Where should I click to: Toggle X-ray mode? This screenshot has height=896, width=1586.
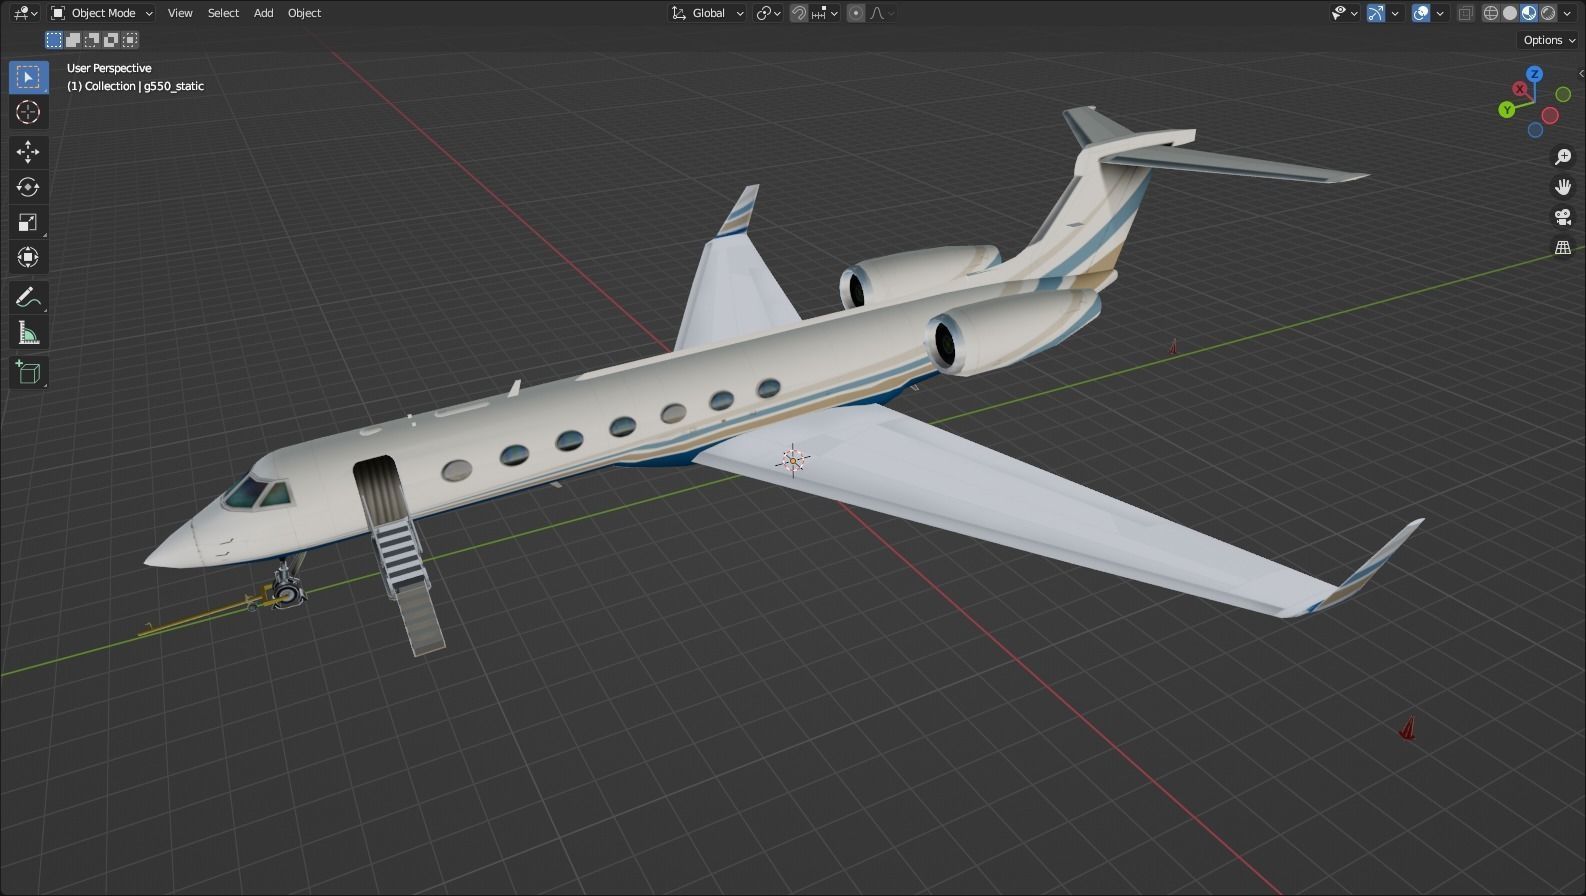point(1466,13)
